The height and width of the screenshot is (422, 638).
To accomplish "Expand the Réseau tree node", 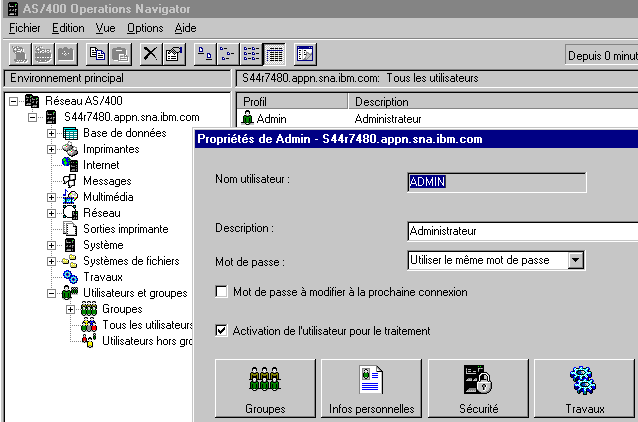I will [51, 213].
